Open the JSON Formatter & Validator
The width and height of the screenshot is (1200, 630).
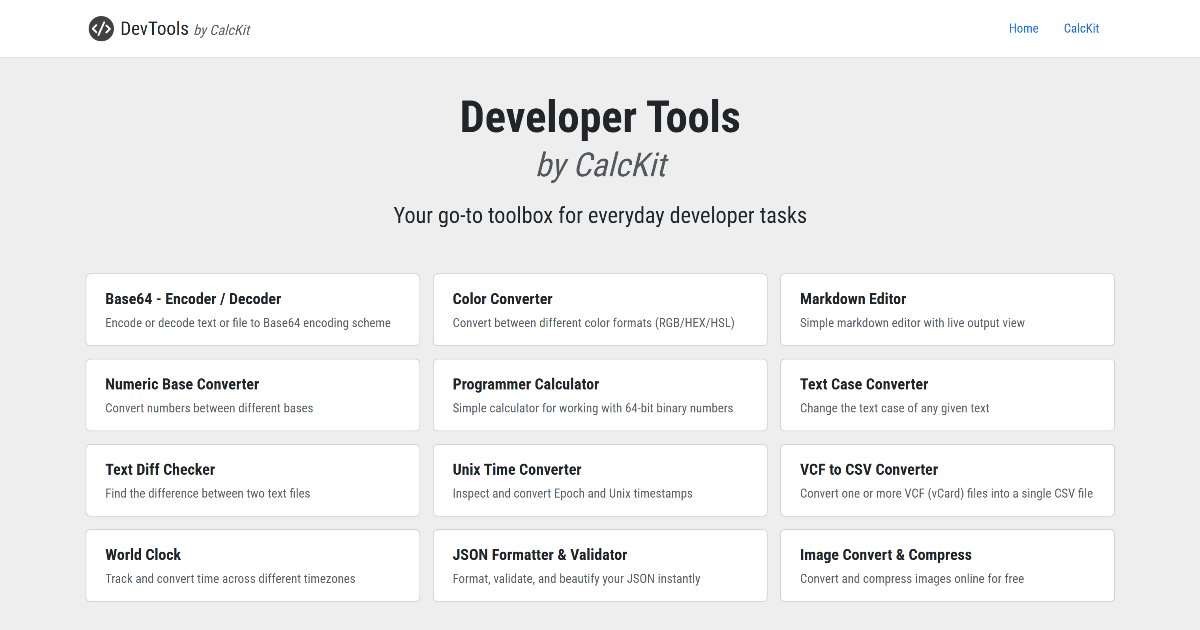[x=600, y=565]
